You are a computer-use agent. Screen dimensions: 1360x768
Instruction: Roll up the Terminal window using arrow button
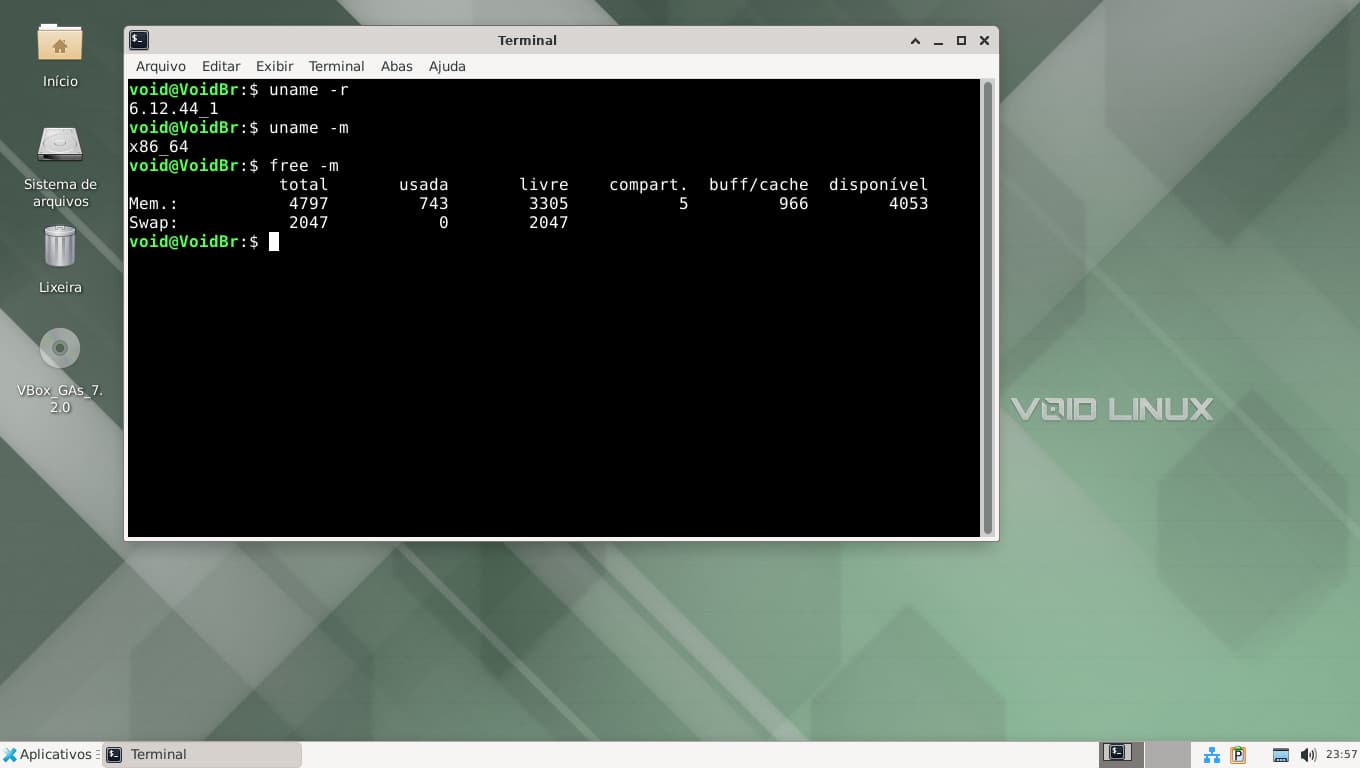pos(915,41)
